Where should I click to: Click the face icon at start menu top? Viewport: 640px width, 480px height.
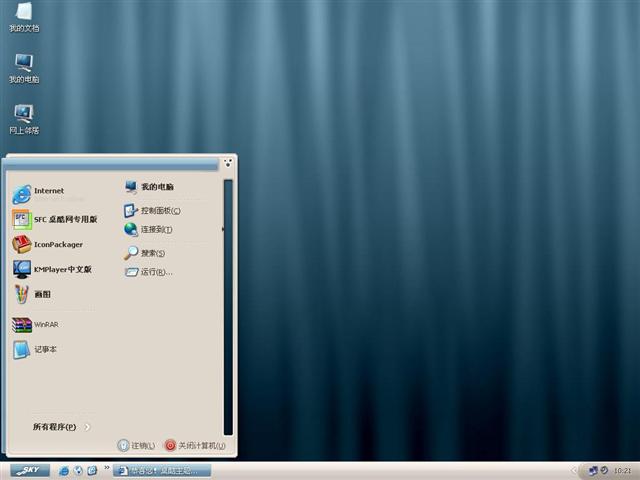tap(228, 163)
